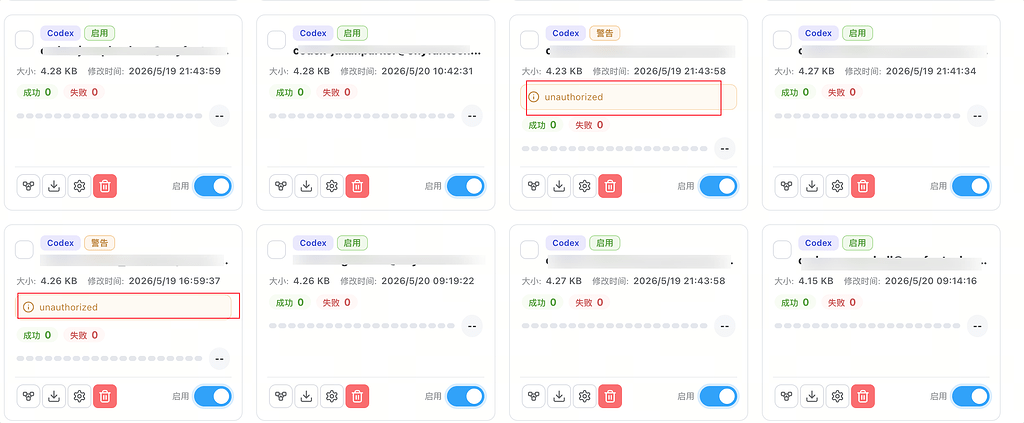Click unauthorized message on 16:59:37 card

point(124,307)
